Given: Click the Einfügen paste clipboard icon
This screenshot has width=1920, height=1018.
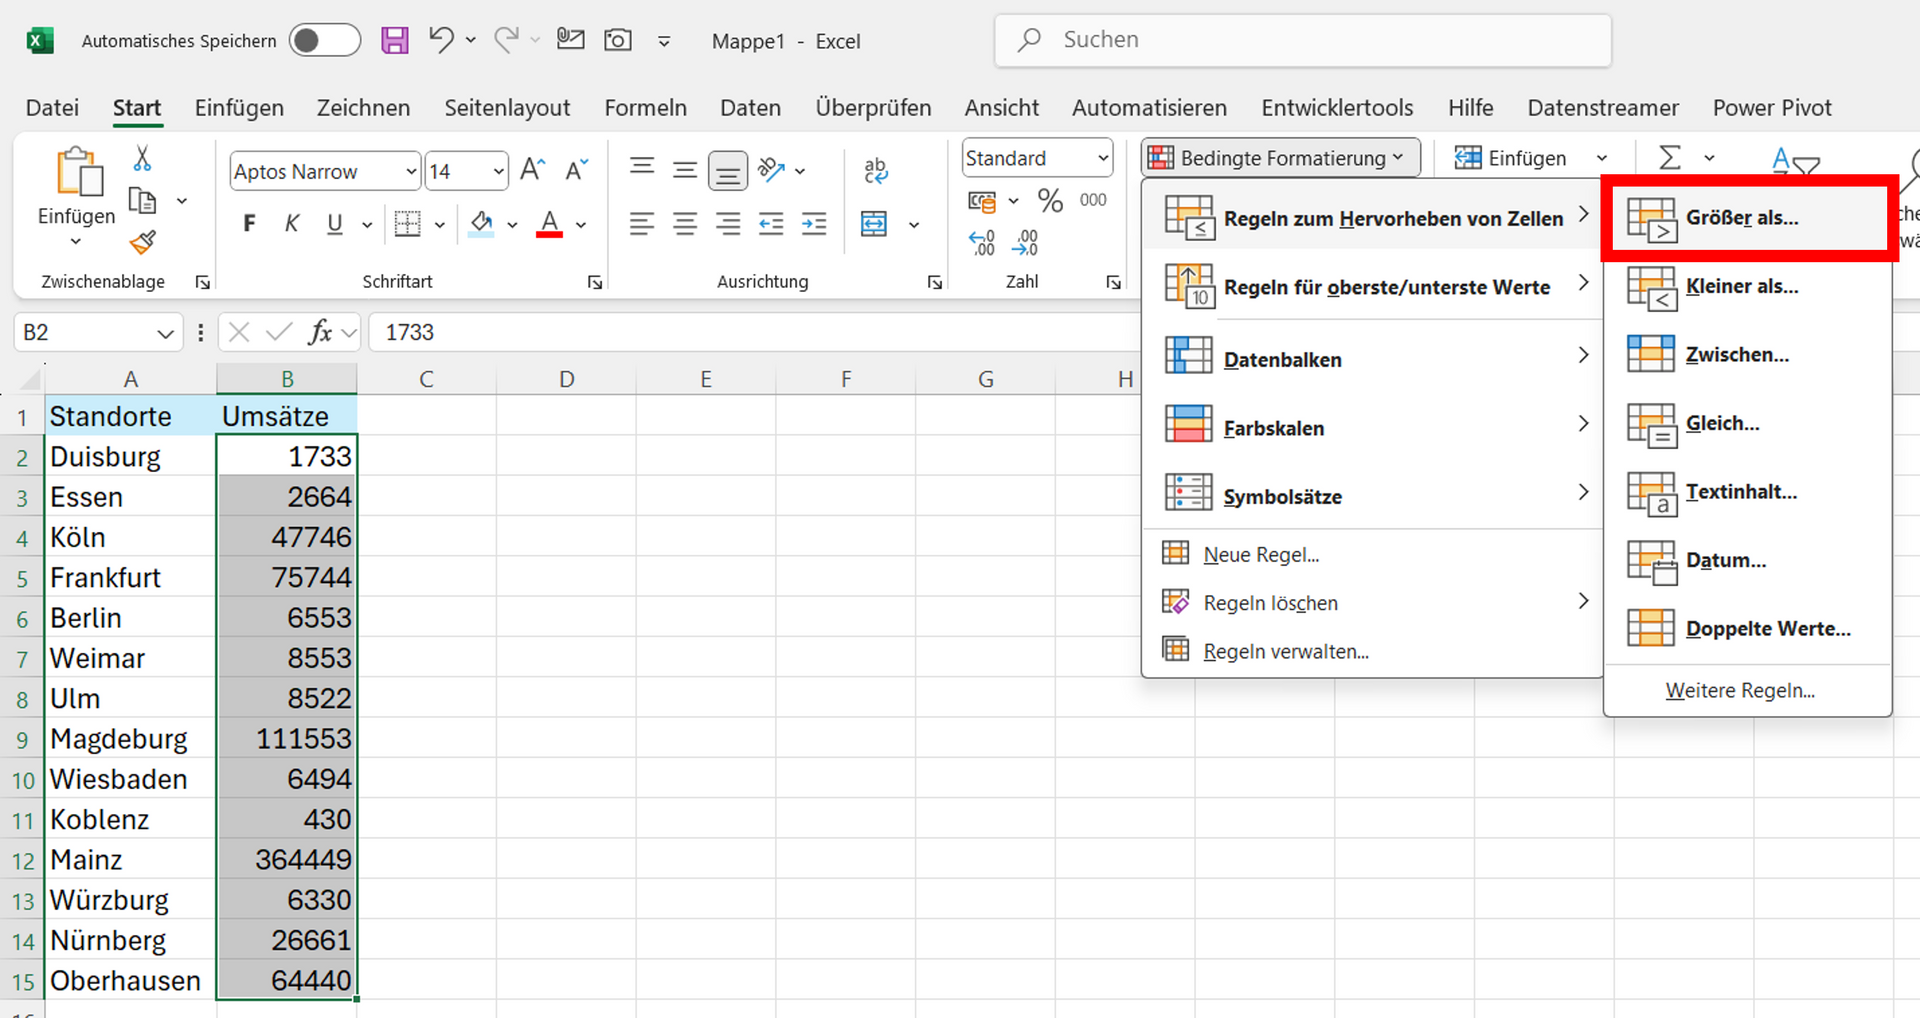Looking at the screenshot, I should point(79,172).
